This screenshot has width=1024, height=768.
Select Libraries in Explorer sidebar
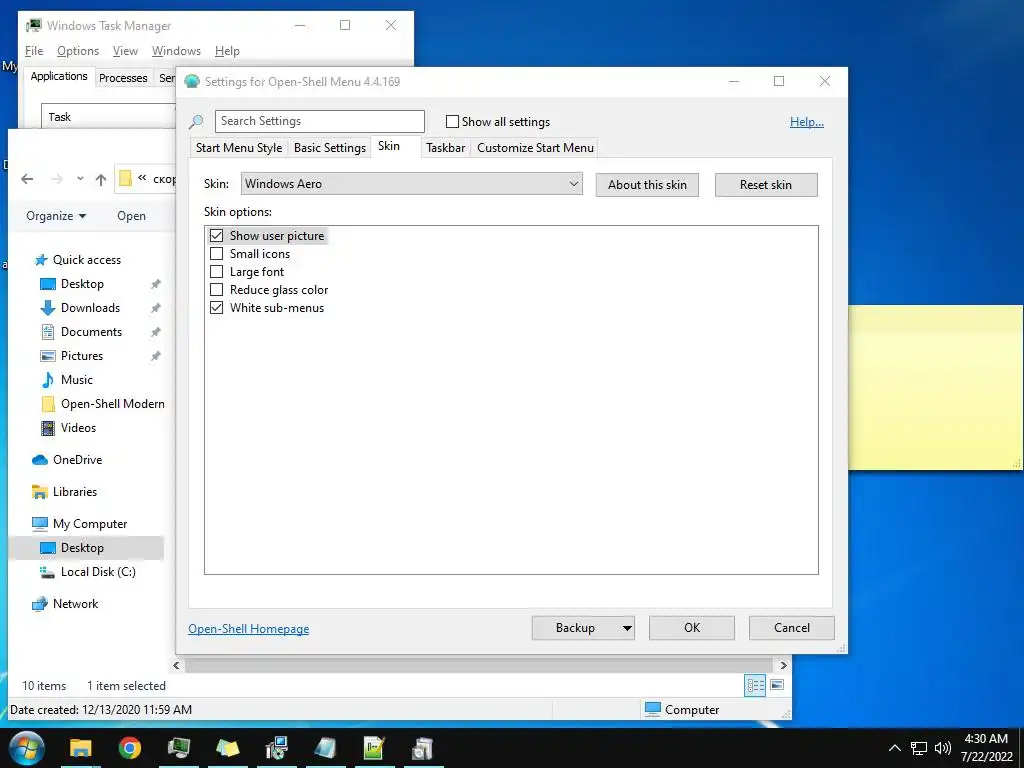click(x=74, y=492)
